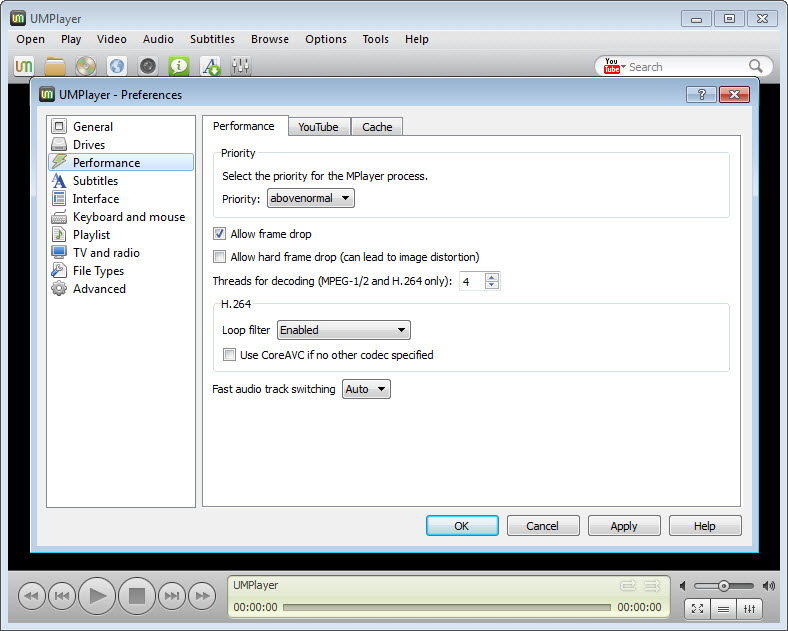Image resolution: width=788 pixels, height=631 pixels.
Task: Open the Subtitles menu
Action: (212, 39)
